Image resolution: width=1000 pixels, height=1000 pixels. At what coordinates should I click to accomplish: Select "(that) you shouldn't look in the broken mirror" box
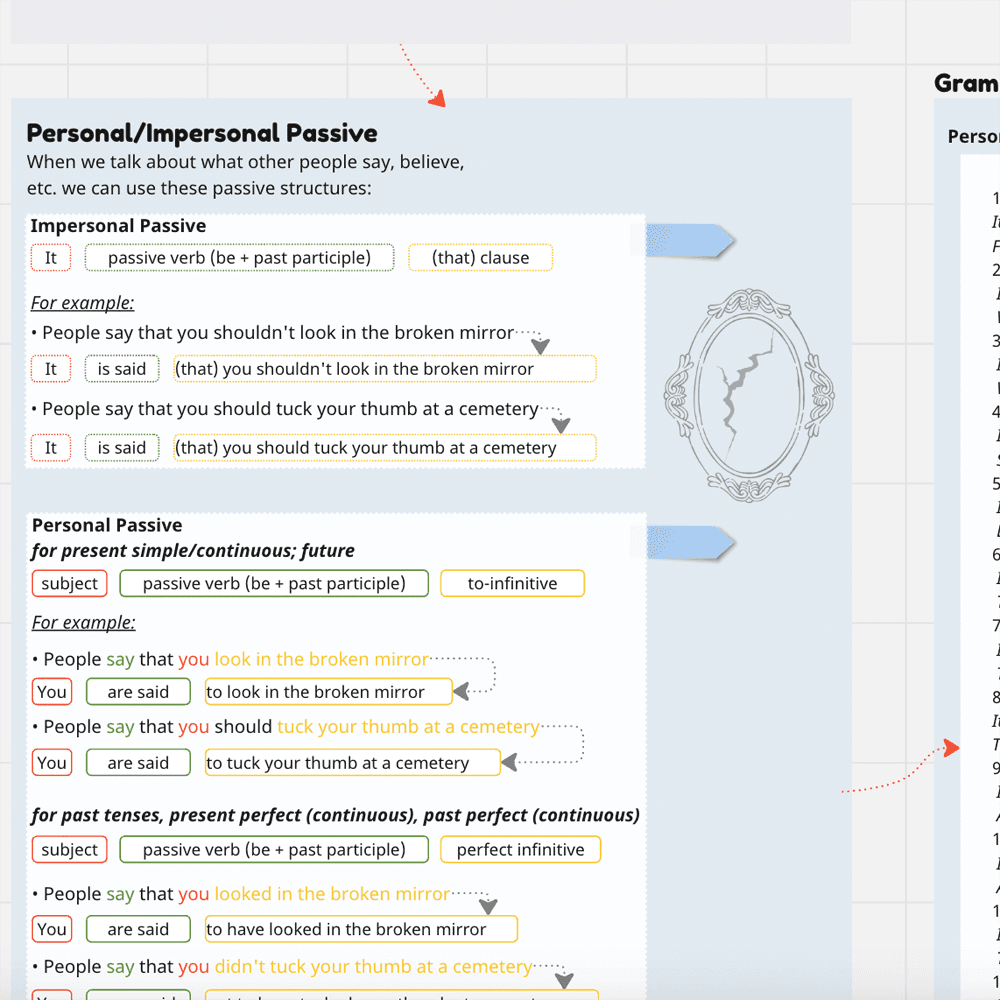point(385,369)
